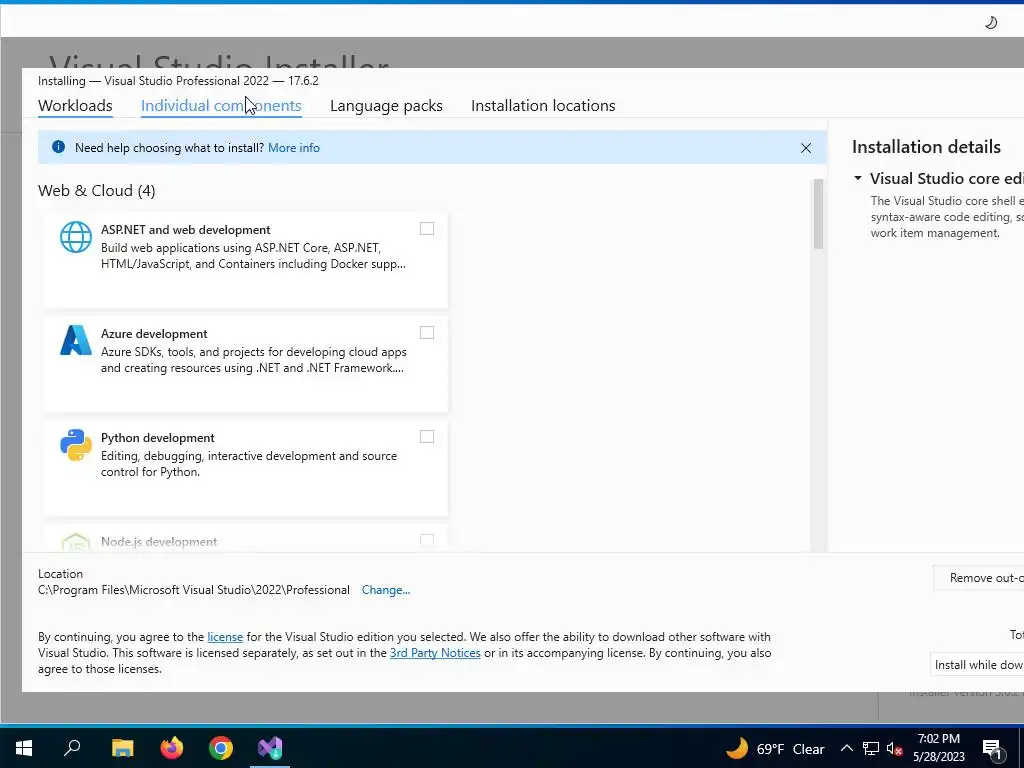The width and height of the screenshot is (1024, 768).
Task: Open taskbar search magnifier
Action: tap(72, 748)
